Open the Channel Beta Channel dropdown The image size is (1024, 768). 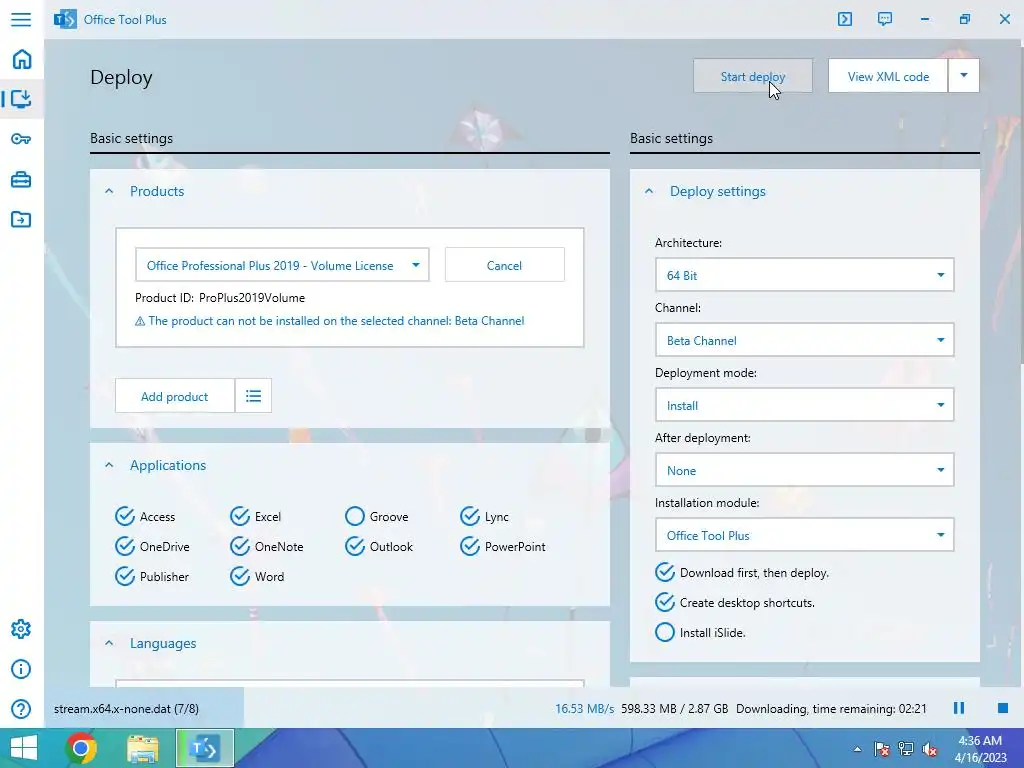(805, 340)
